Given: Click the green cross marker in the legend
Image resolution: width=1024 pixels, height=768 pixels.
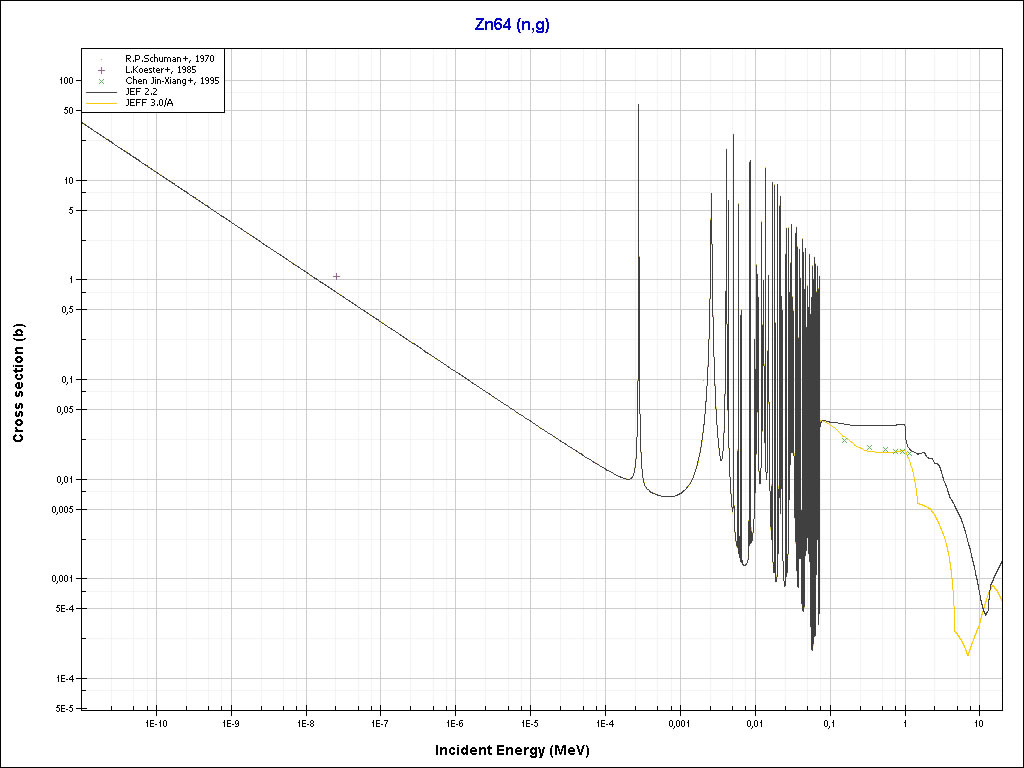Looking at the screenshot, I should pos(102,81).
